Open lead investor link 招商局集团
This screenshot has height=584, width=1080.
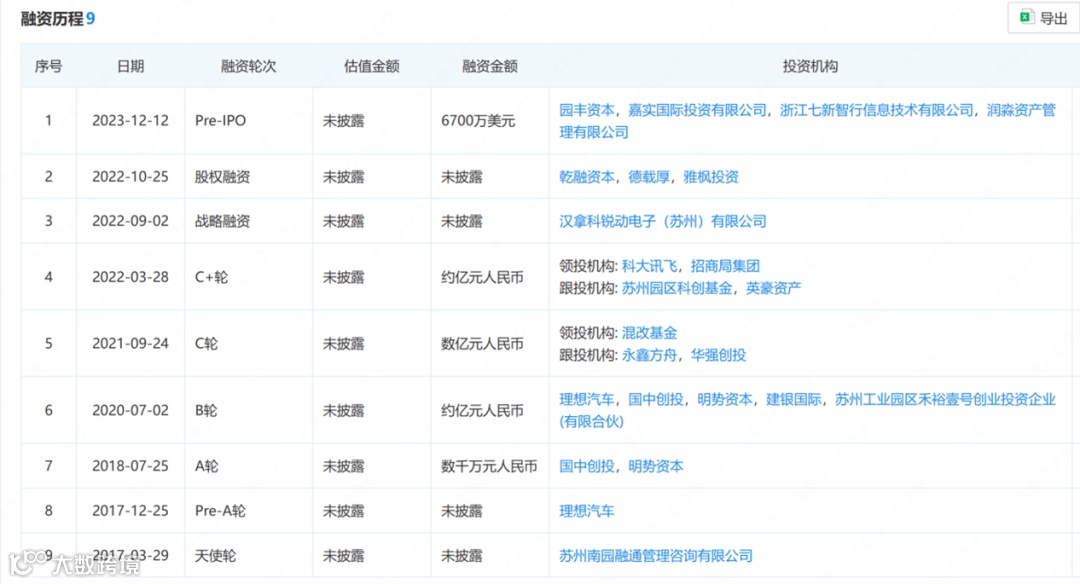(x=725, y=266)
